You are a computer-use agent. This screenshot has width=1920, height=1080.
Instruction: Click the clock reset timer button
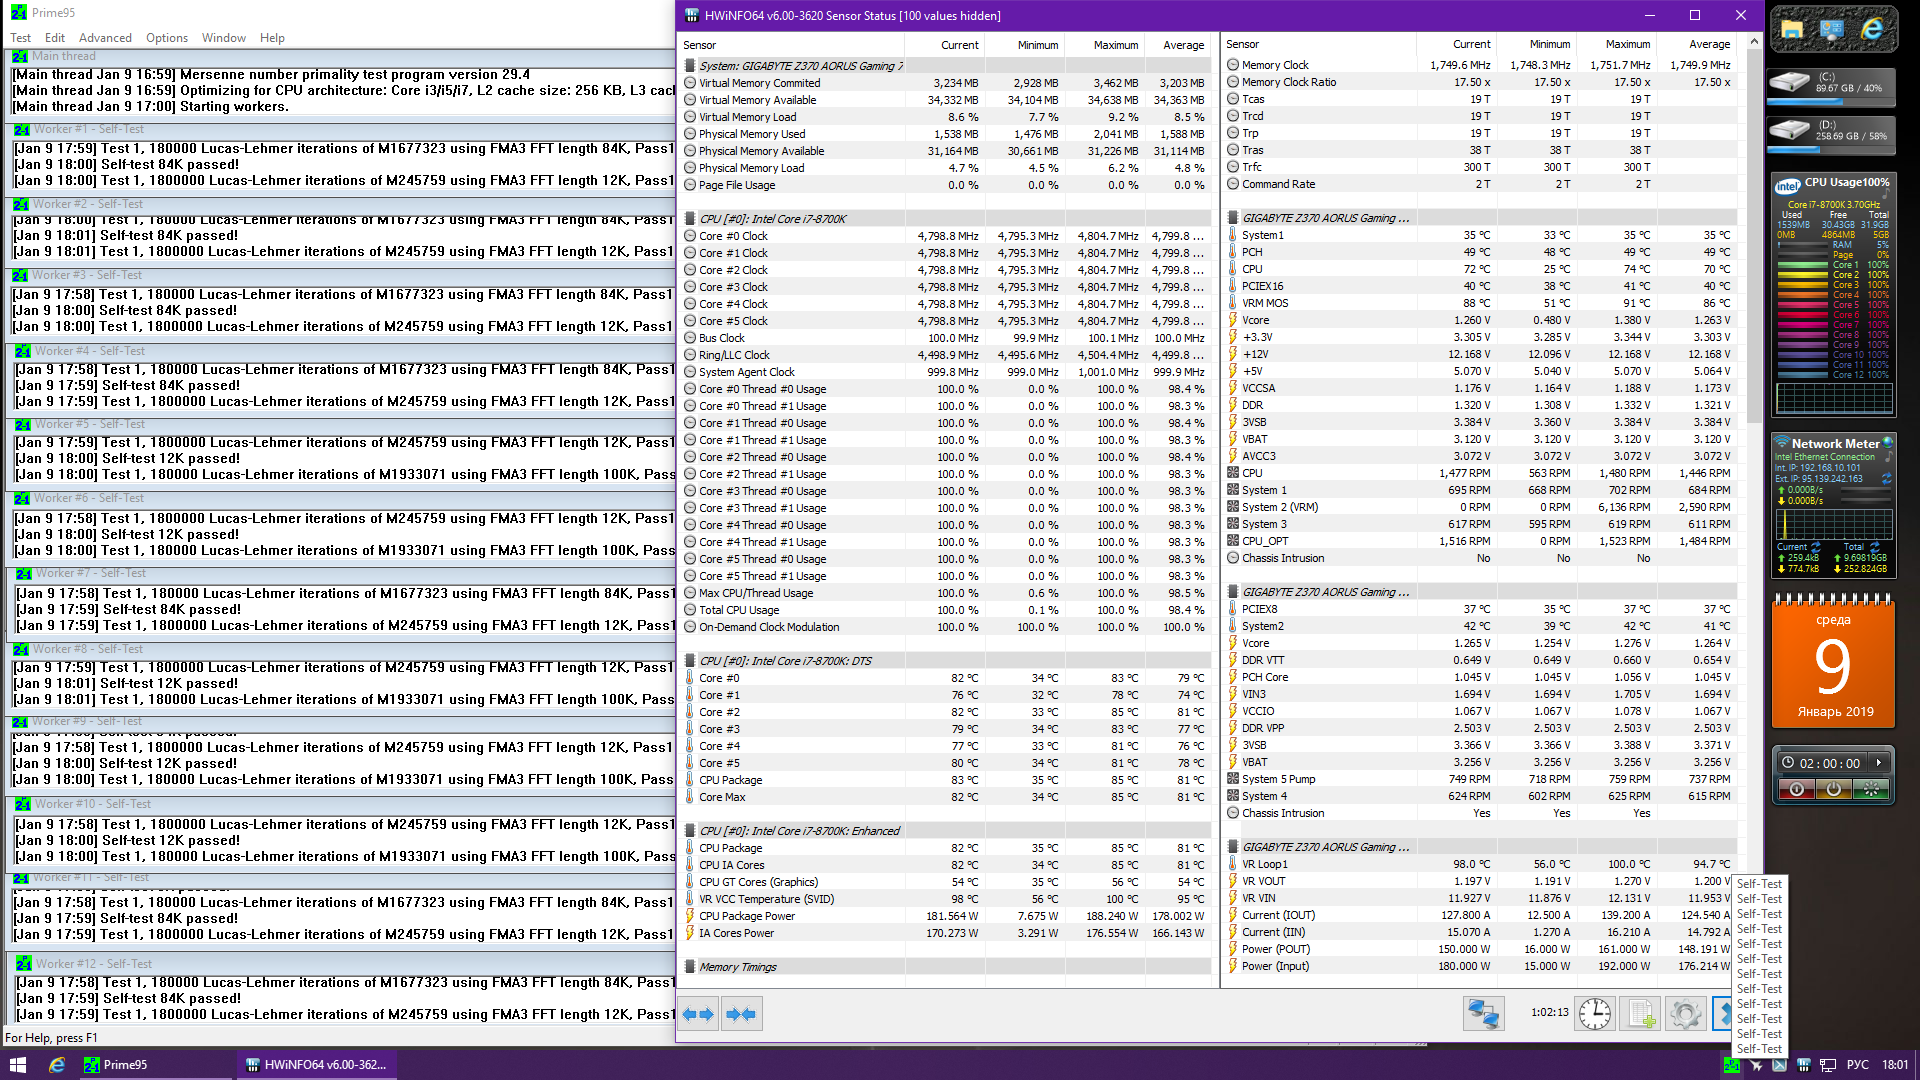(x=1594, y=1014)
